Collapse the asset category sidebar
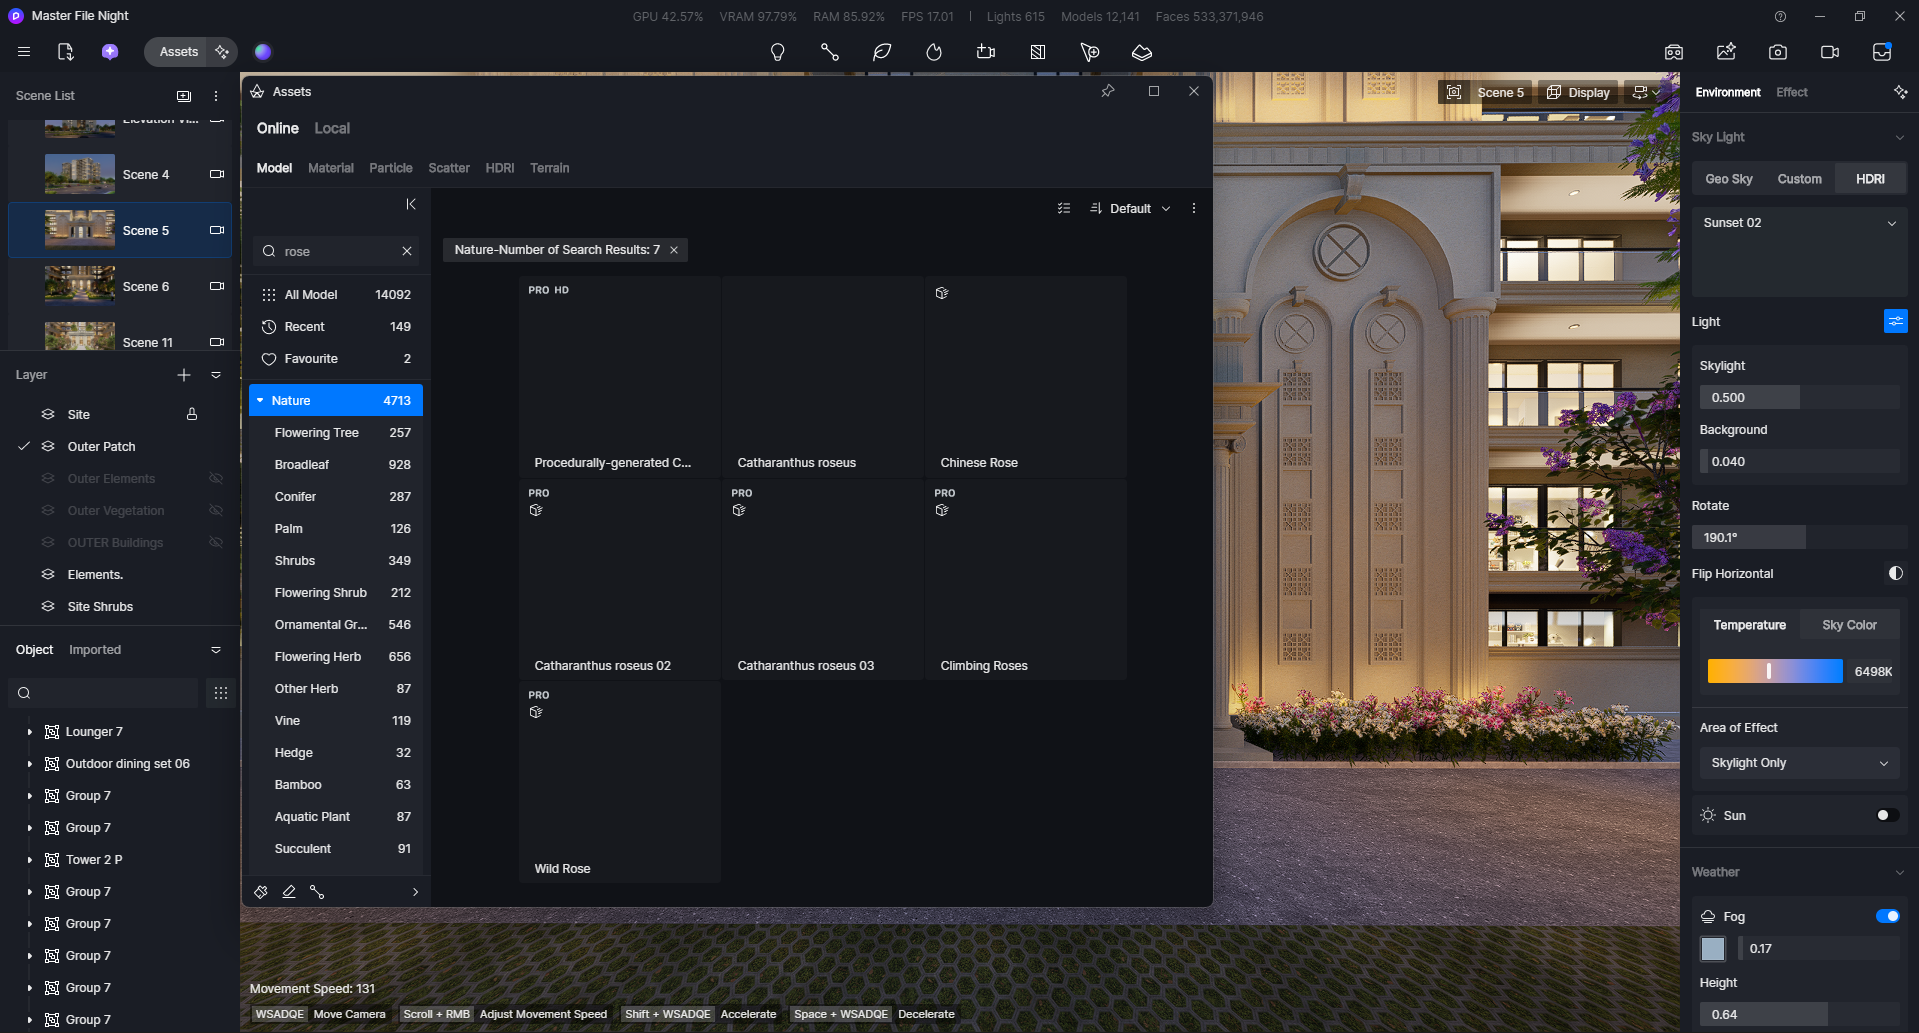Image resolution: width=1919 pixels, height=1033 pixels. point(410,204)
